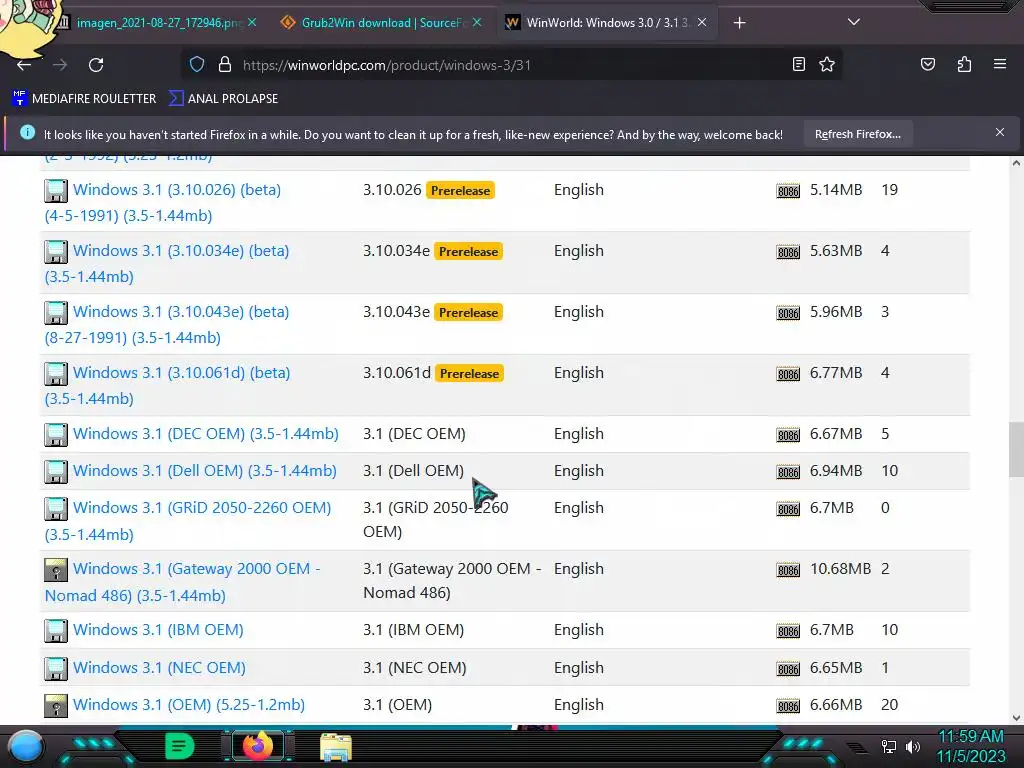
Task: Dismiss the refresh Firefox notification bar
Action: [x=999, y=133]
